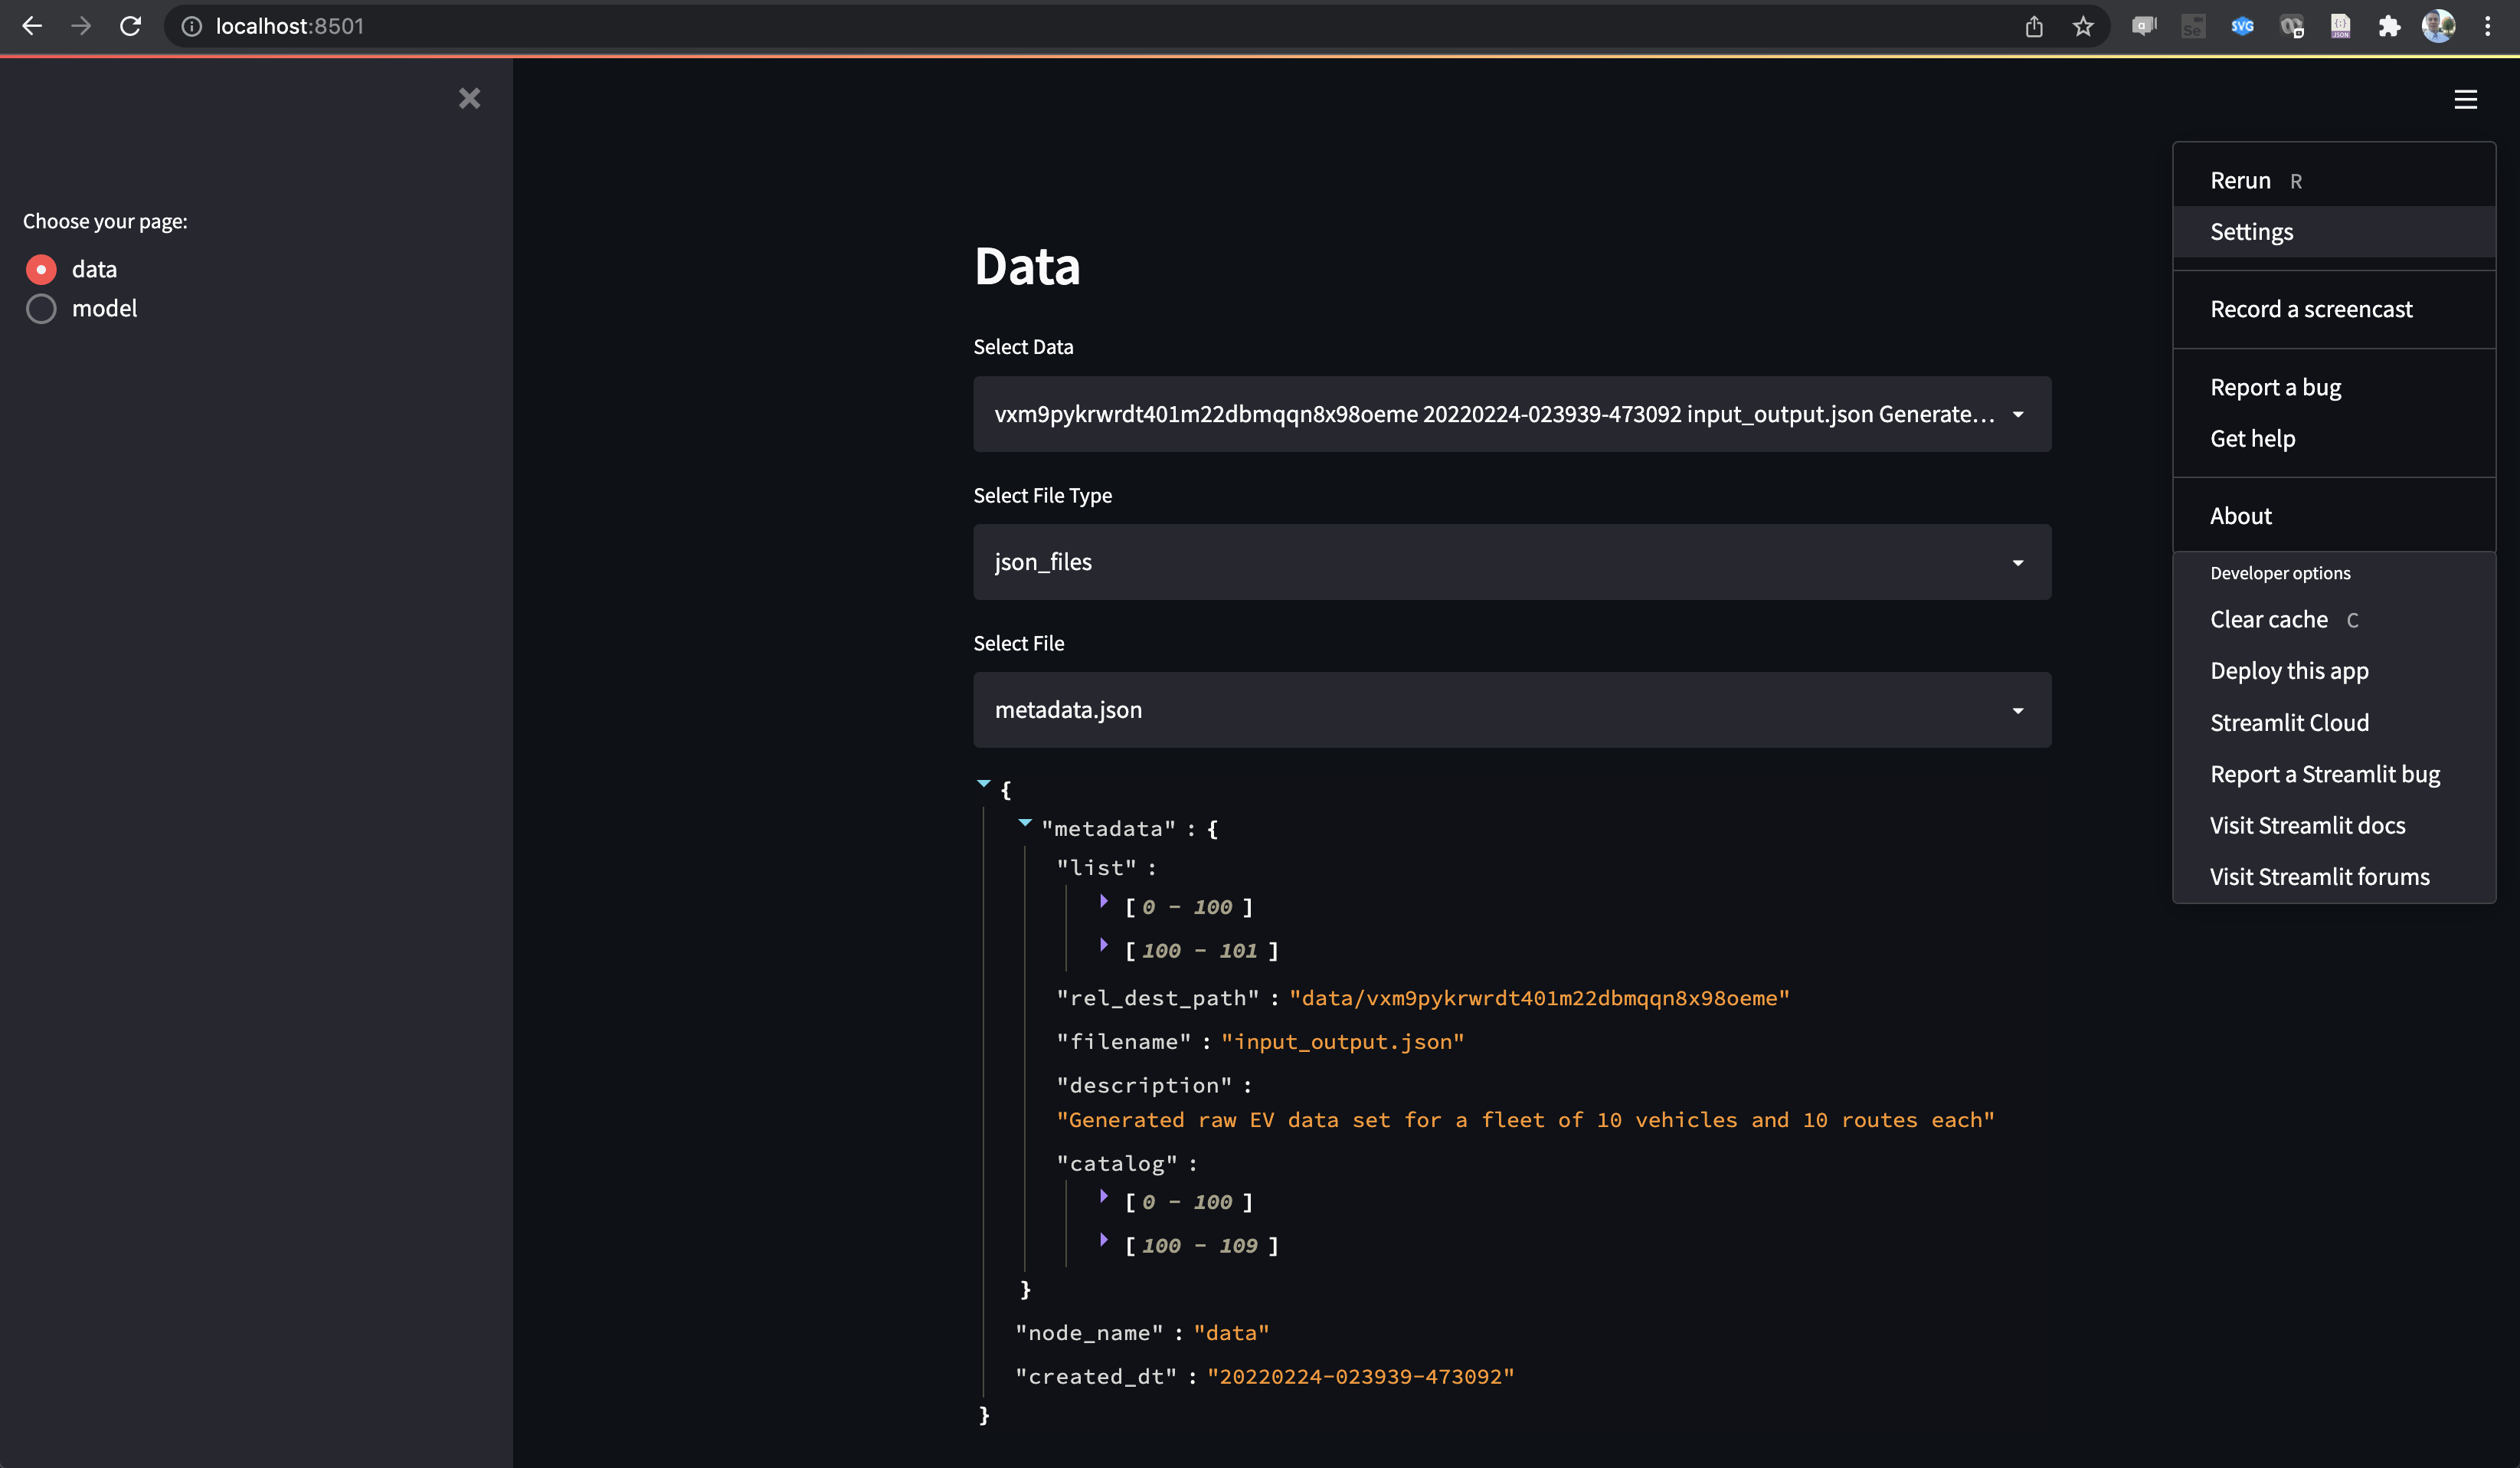This screenshot has width=2520, height=1468.
Task: Open the Select Data dropdown
Action: [x=1512, y=414]
